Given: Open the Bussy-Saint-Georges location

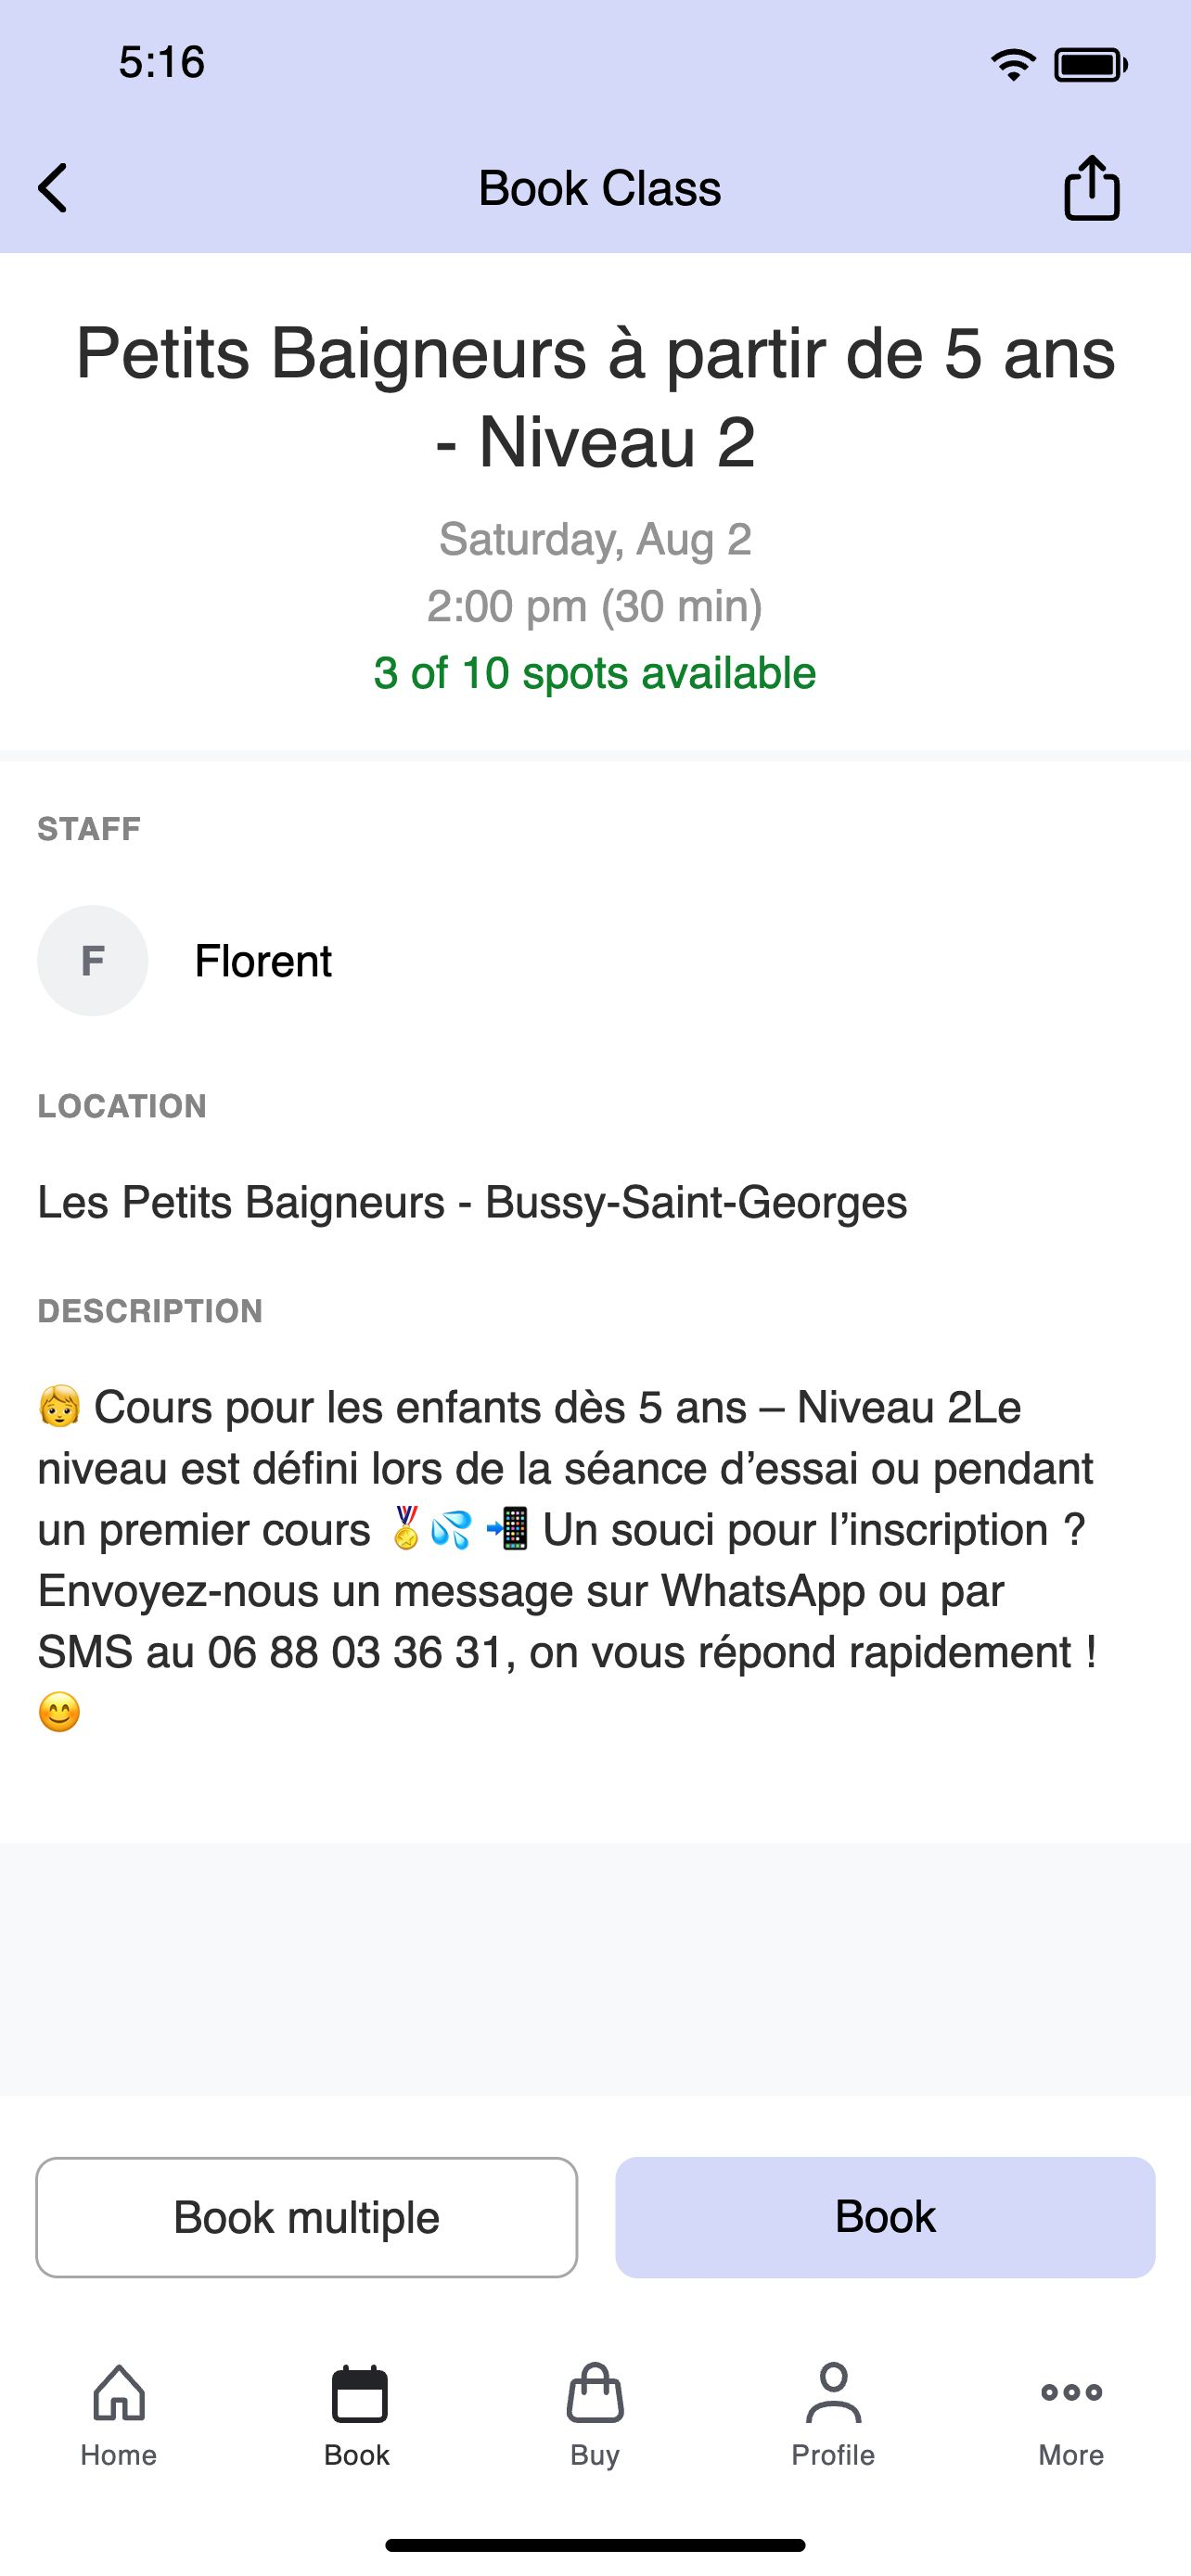Looking at the screenshot, I should pos(472,1202).
